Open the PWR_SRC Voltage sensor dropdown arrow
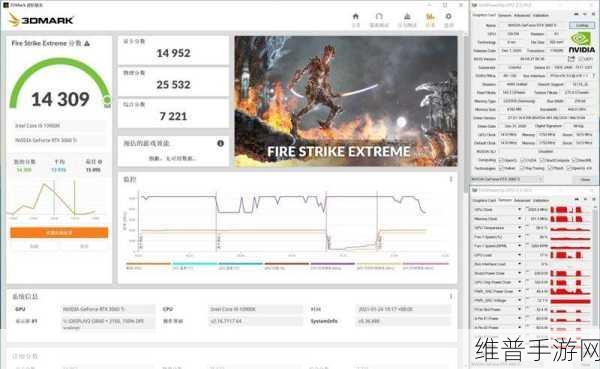This screenshot has width=600, height=369. click(520, 300)
